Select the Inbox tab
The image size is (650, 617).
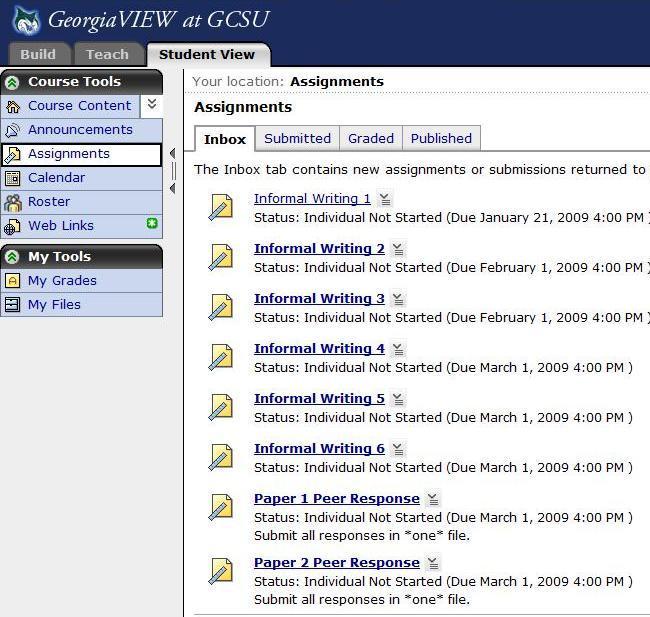click(x=225, y=139)
